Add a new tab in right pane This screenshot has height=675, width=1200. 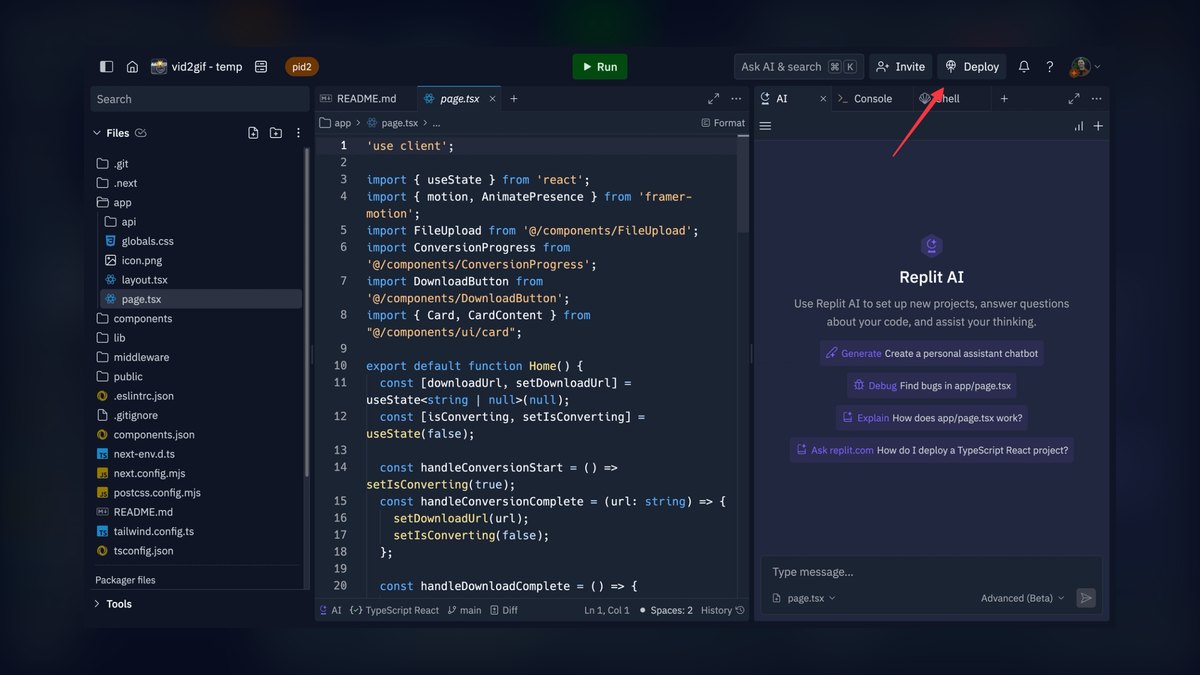click(1004, 99)
